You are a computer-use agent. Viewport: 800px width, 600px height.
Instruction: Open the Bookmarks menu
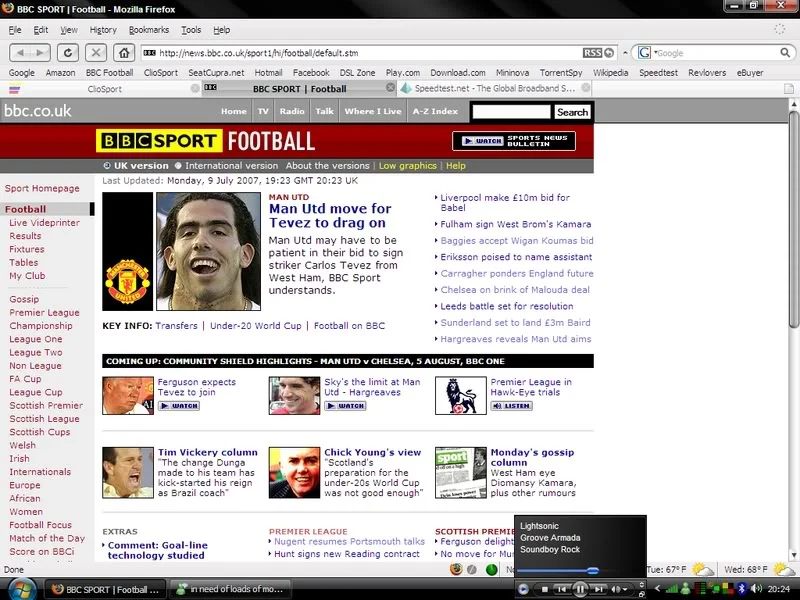click(x=148, y=30)
